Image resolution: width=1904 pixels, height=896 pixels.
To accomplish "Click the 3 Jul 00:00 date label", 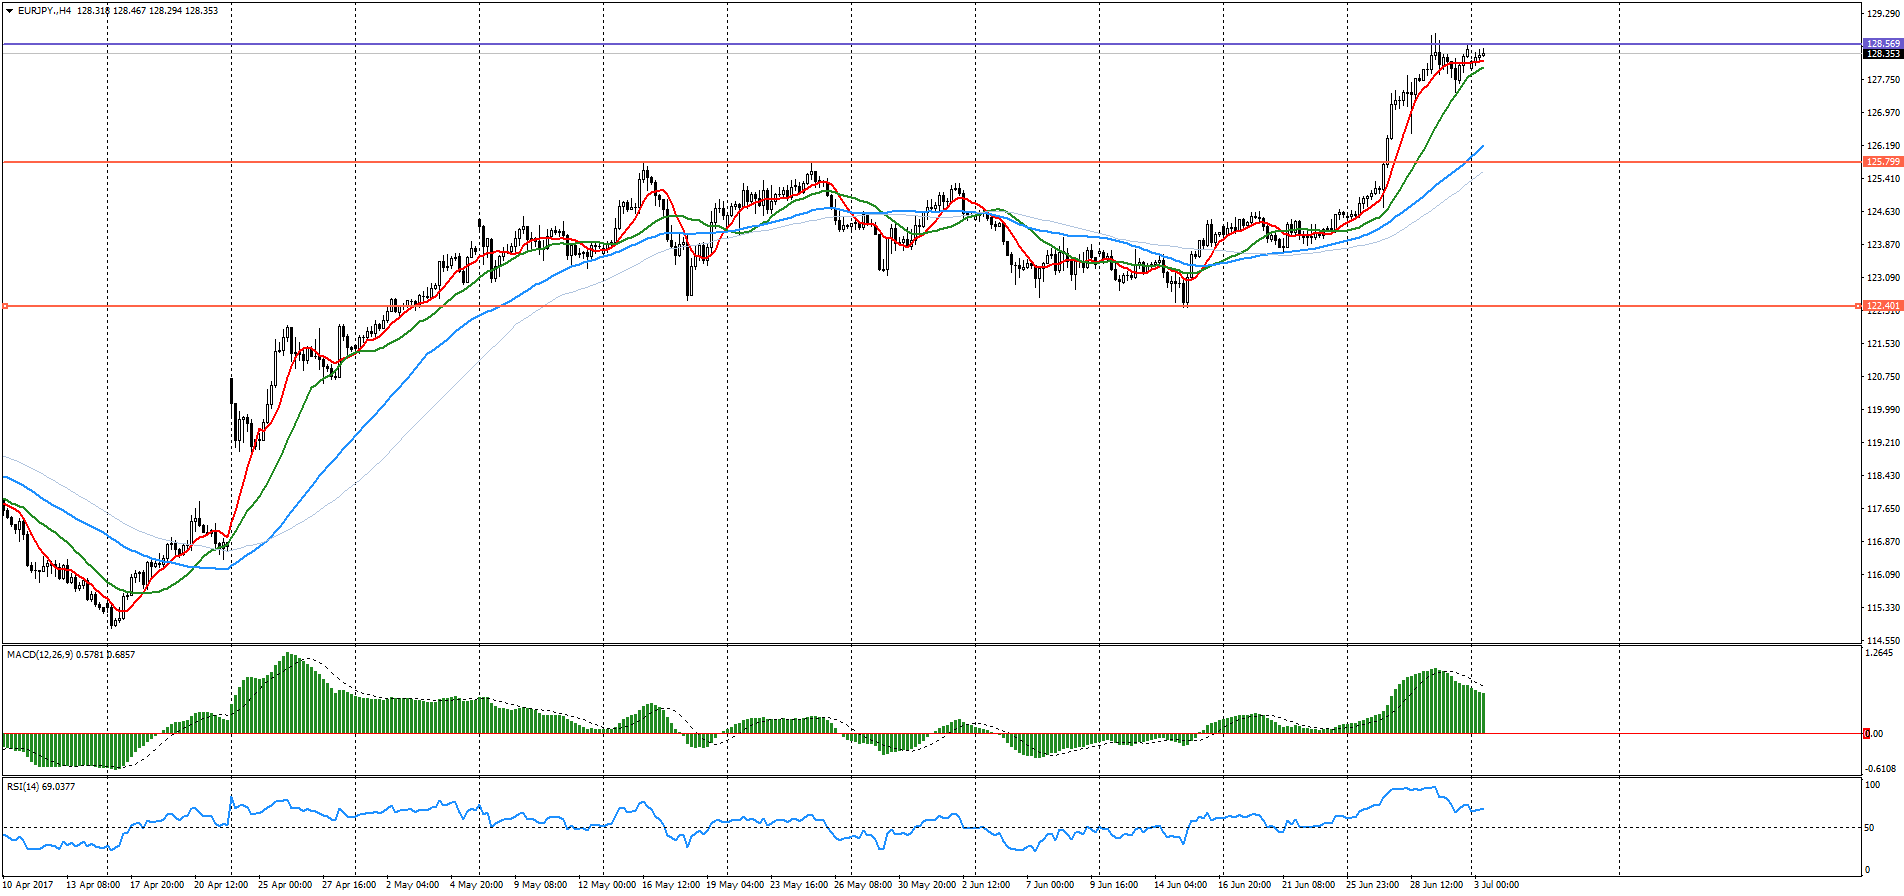I will (1496, 885).
